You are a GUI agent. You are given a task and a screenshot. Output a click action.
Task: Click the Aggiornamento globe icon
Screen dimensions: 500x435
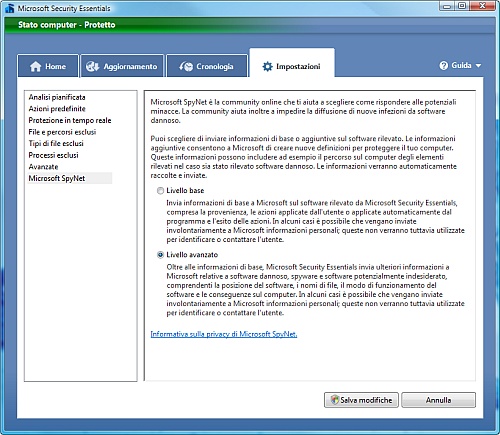92,66
